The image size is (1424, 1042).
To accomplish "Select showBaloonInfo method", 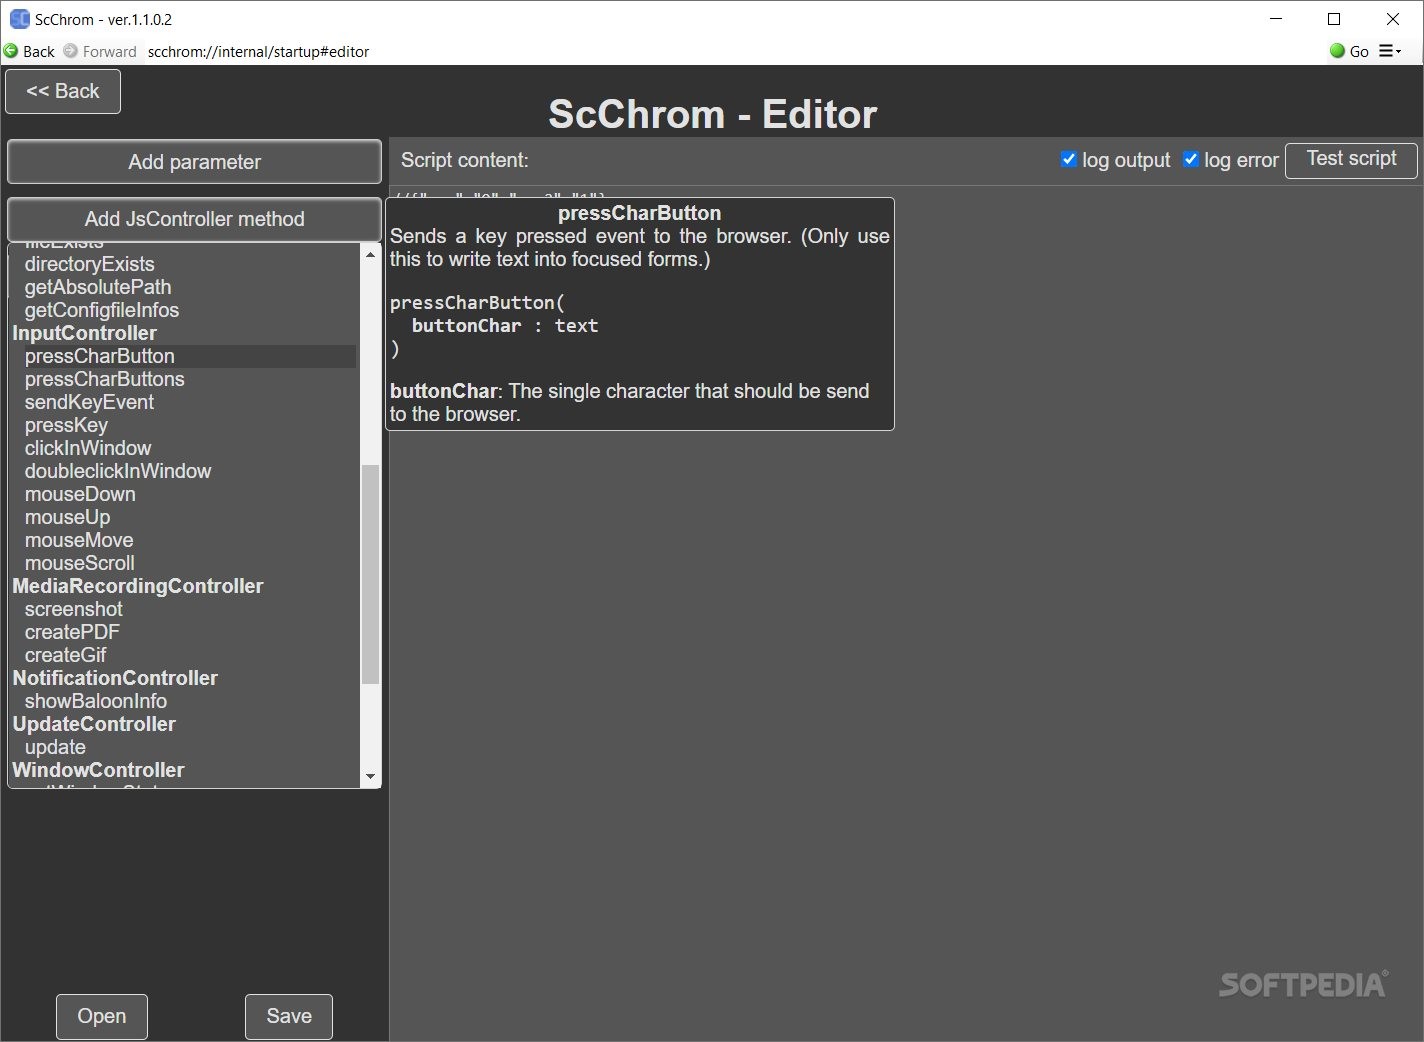I will 96,701.
